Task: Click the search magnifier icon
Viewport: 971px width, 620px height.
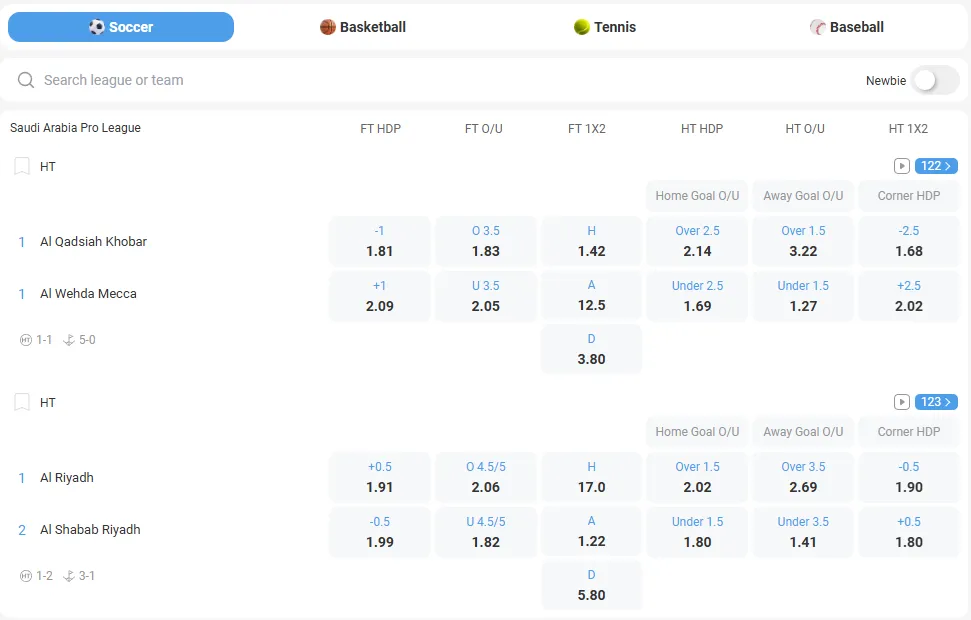Action: [26, 80]
